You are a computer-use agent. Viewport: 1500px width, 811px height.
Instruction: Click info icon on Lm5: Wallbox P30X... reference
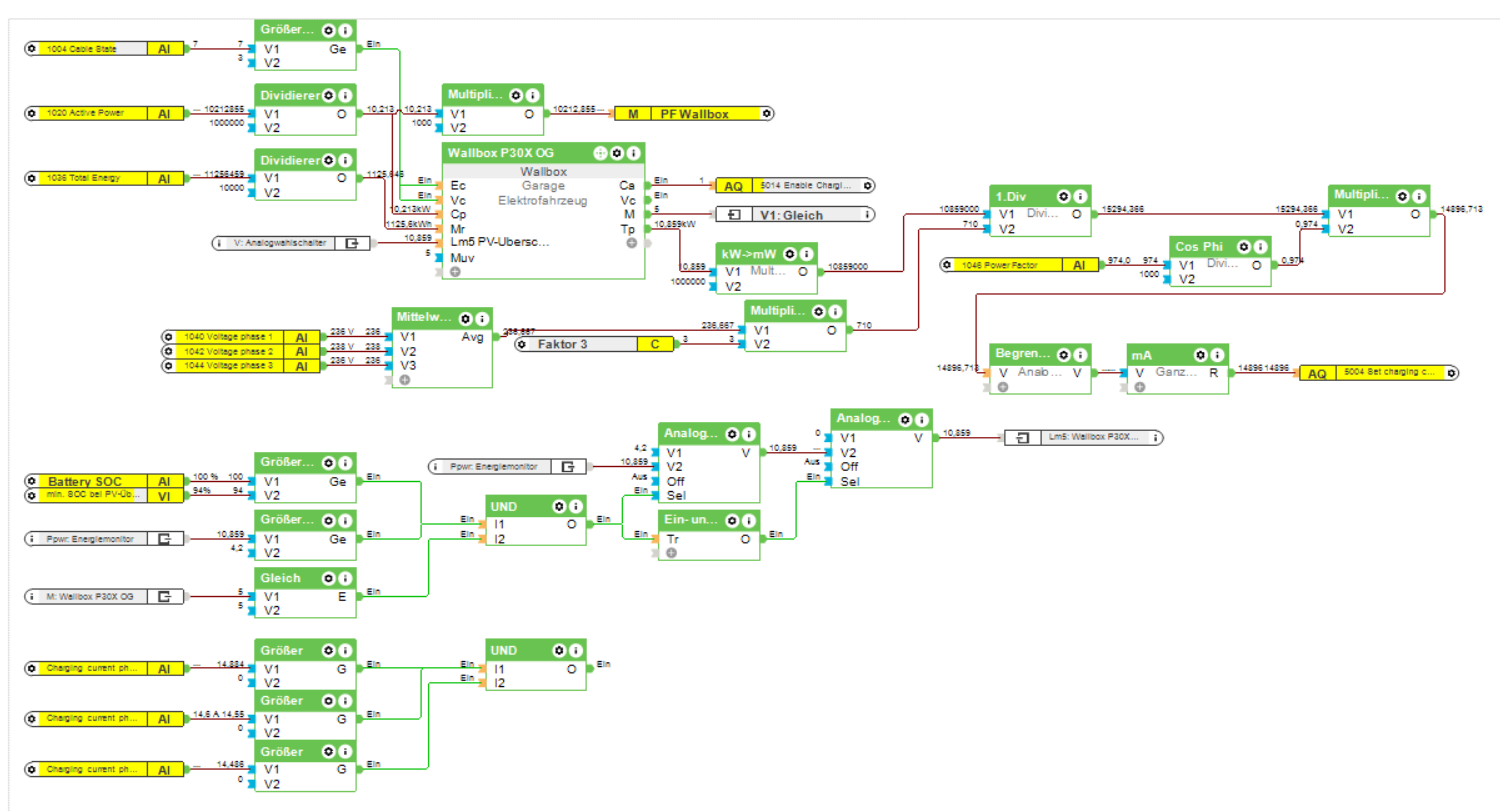[1157, 437]
